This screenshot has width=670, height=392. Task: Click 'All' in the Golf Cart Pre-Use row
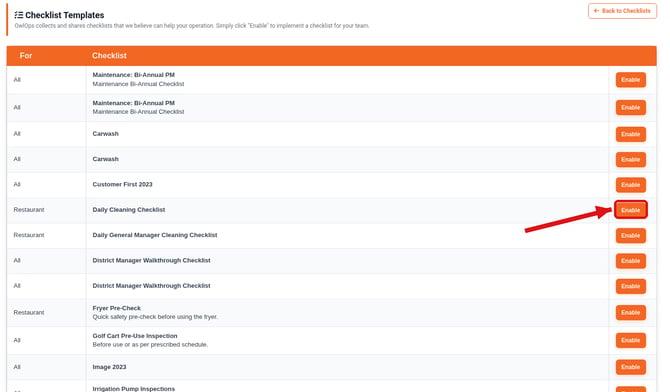(17, 340)
